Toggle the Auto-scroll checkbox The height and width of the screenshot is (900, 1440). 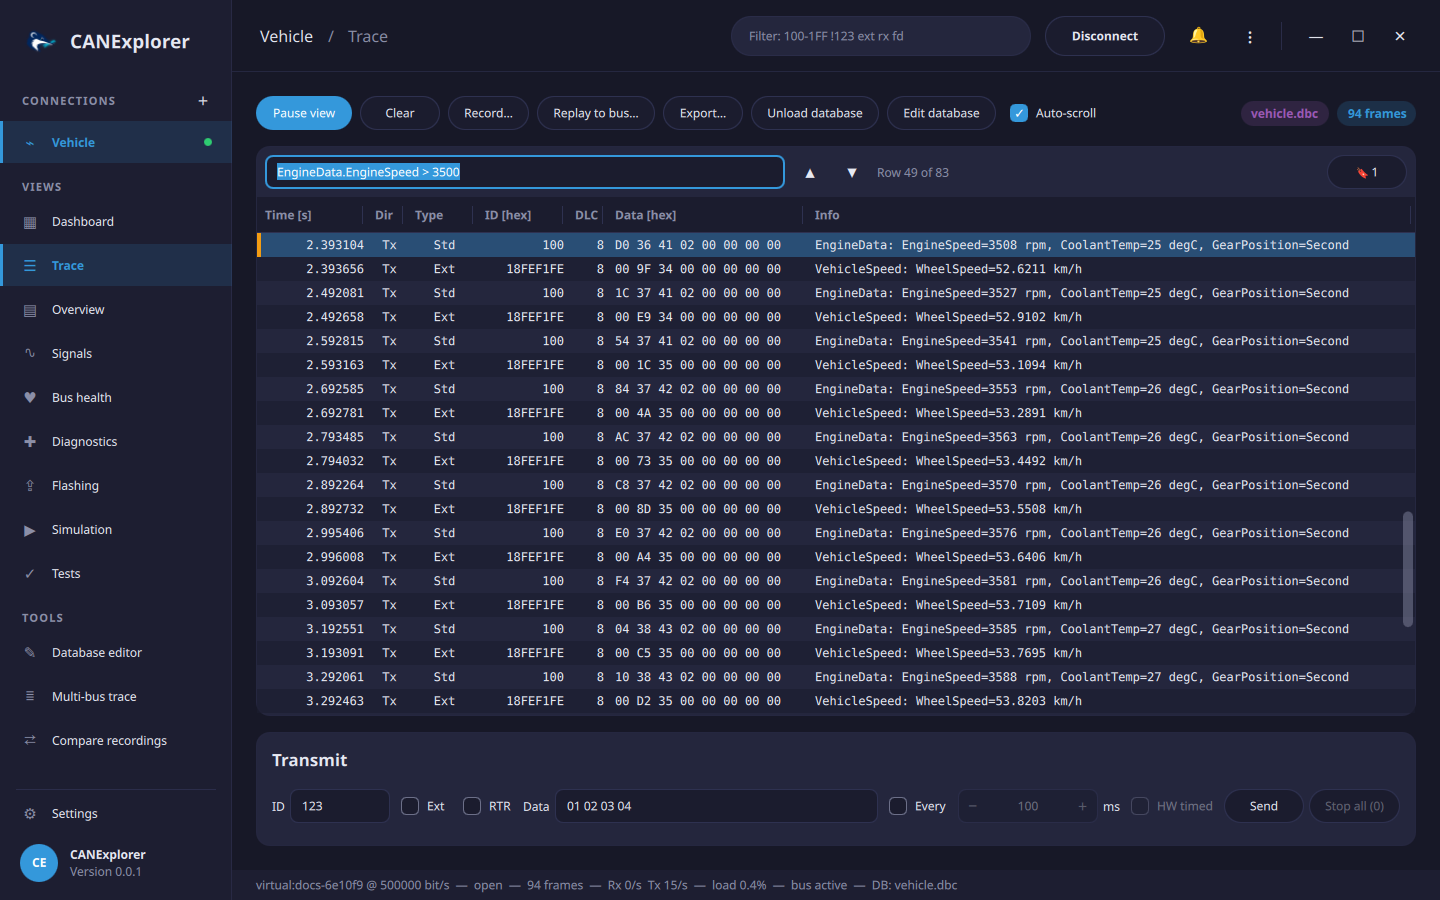pos(1019,113)
